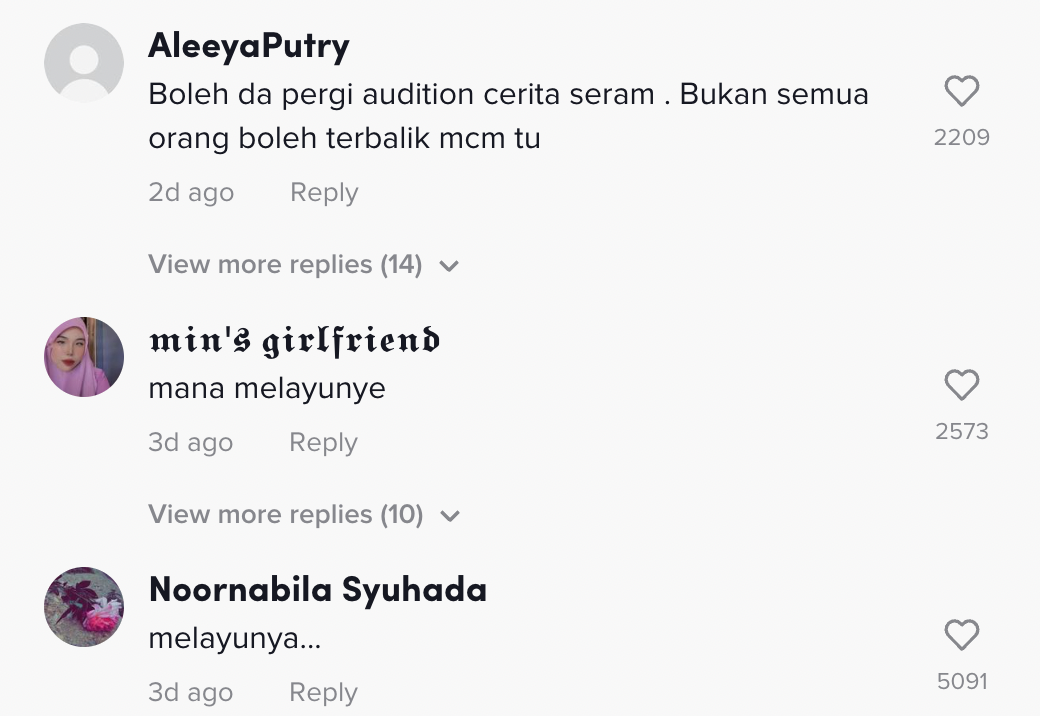Visit the AleeyaPutry username link
The height and width of the screenshot is (716, 1040).
point(249,46)
